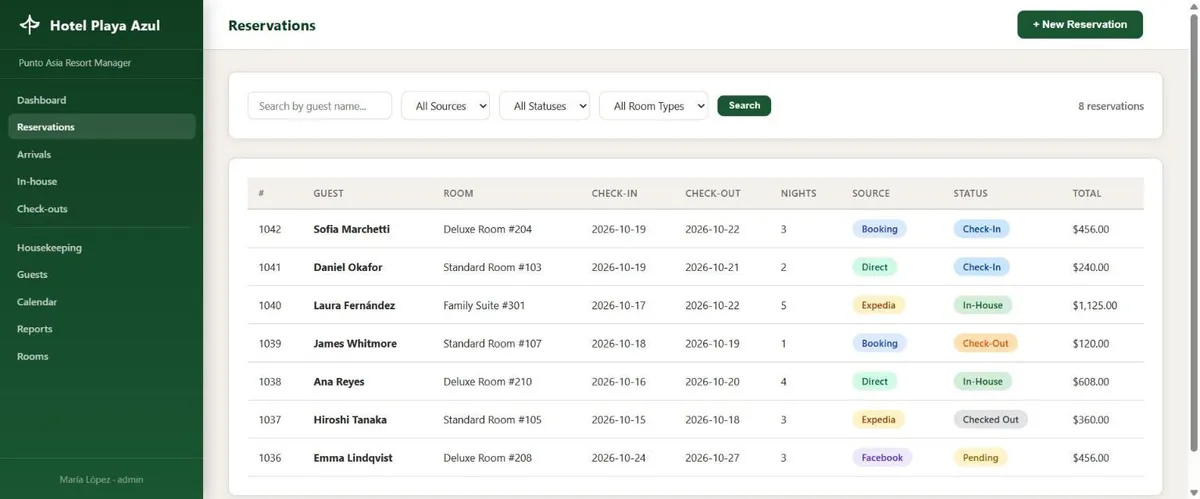Click In-House status for Laura Fernández
The height and width of the screenshot is (499, 1200).
tap(983, 305)
